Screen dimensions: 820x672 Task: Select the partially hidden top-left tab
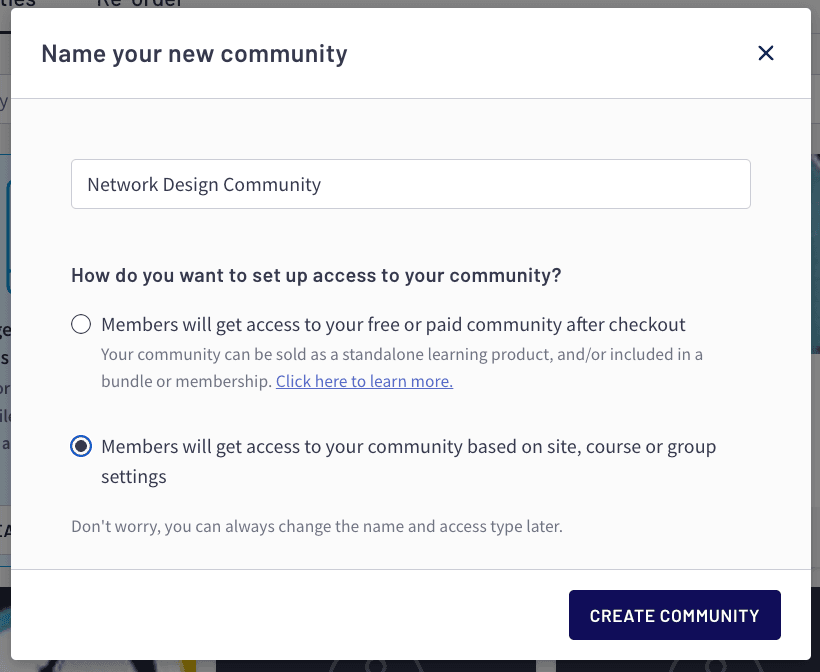(x=18, y=3)
